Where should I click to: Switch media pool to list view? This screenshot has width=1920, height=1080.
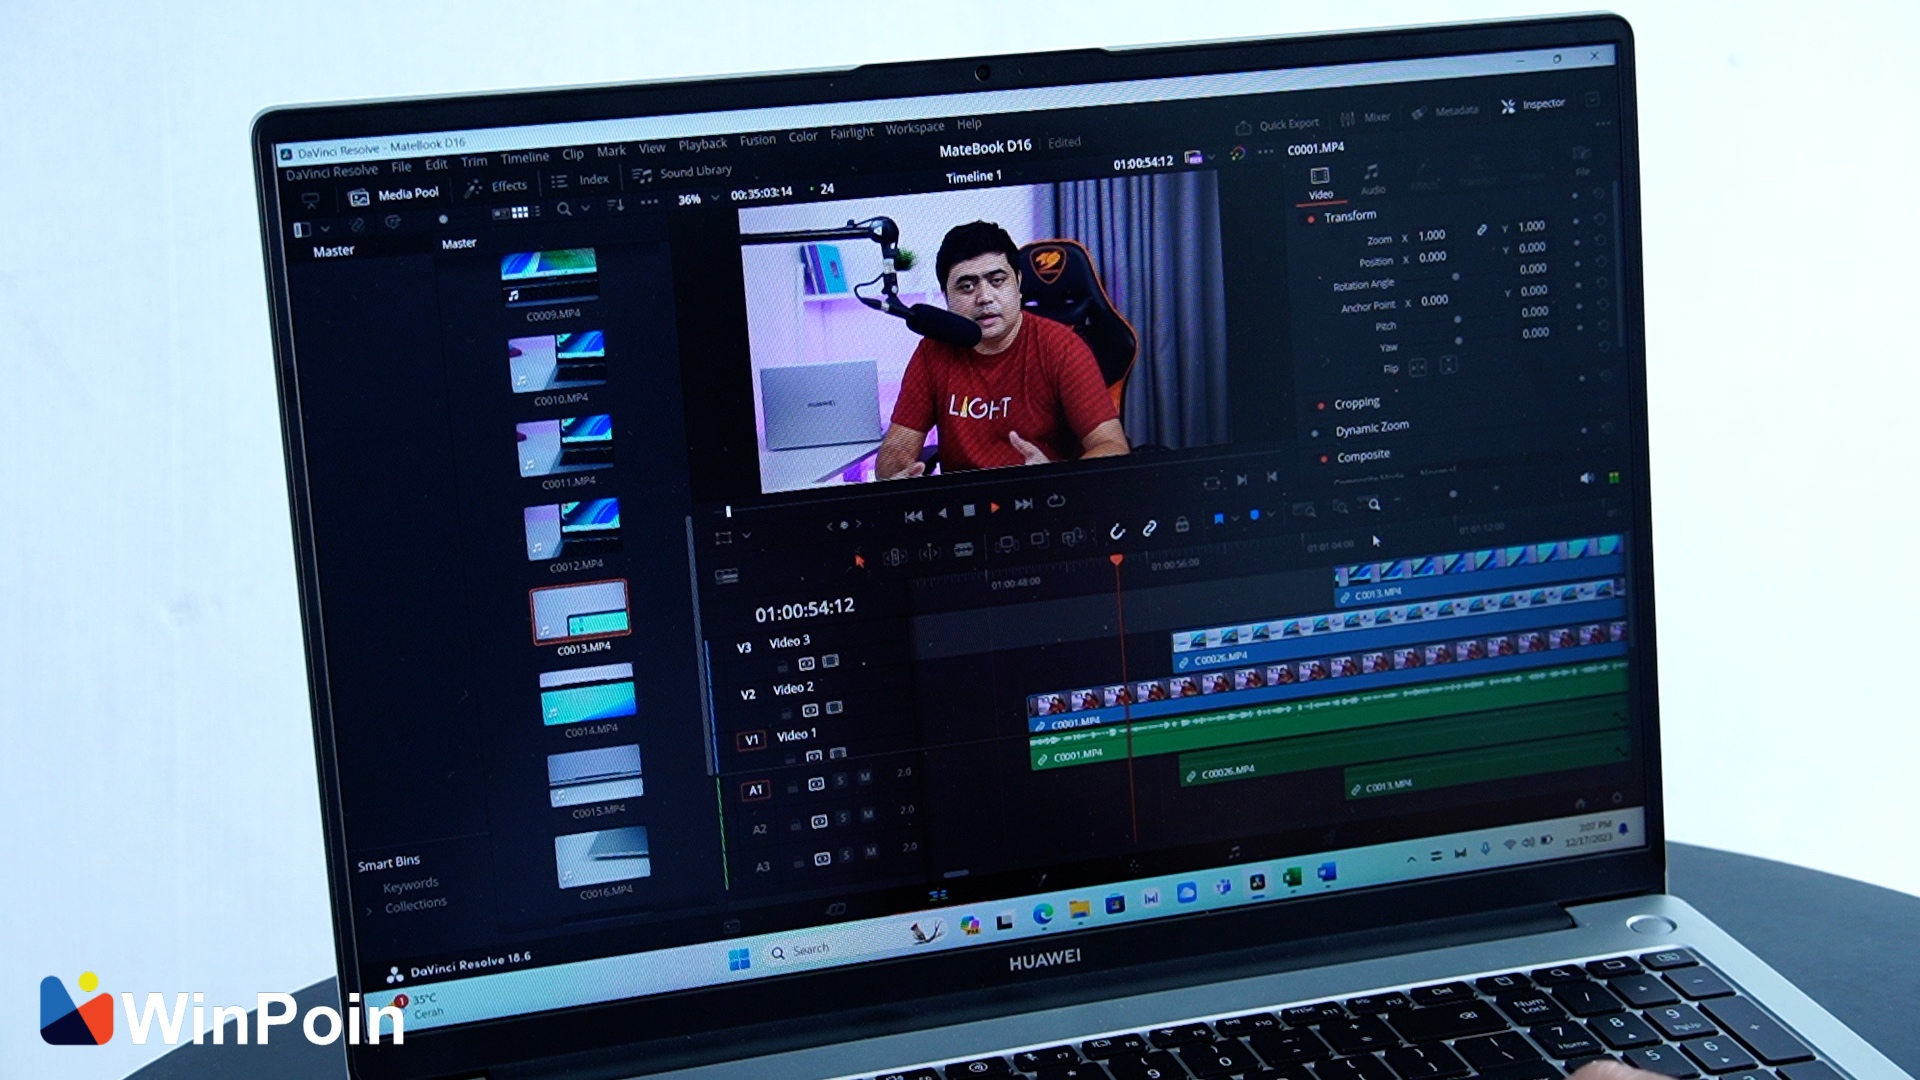[x=538, y=211]
